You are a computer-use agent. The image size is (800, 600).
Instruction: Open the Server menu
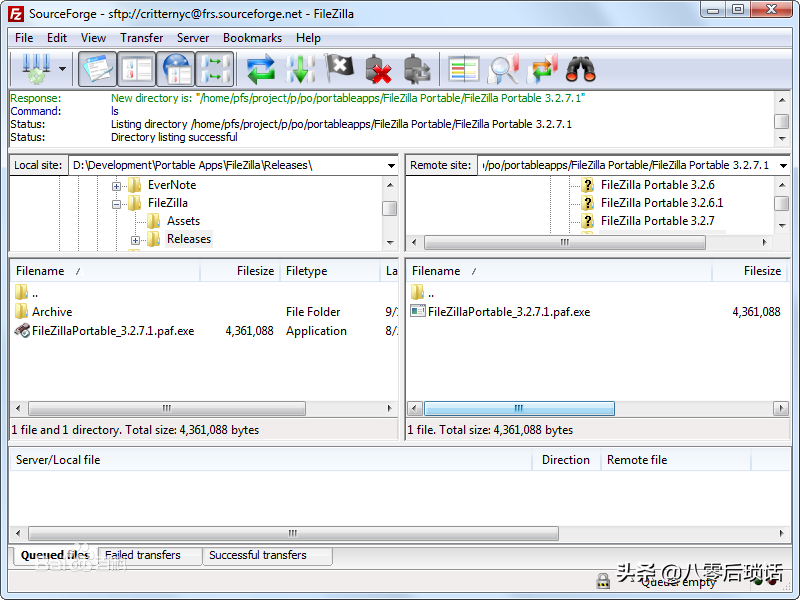point(193,38)
